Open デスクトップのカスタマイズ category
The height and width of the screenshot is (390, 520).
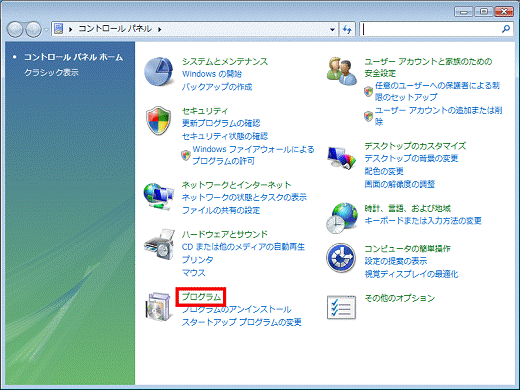click(415, 146)
